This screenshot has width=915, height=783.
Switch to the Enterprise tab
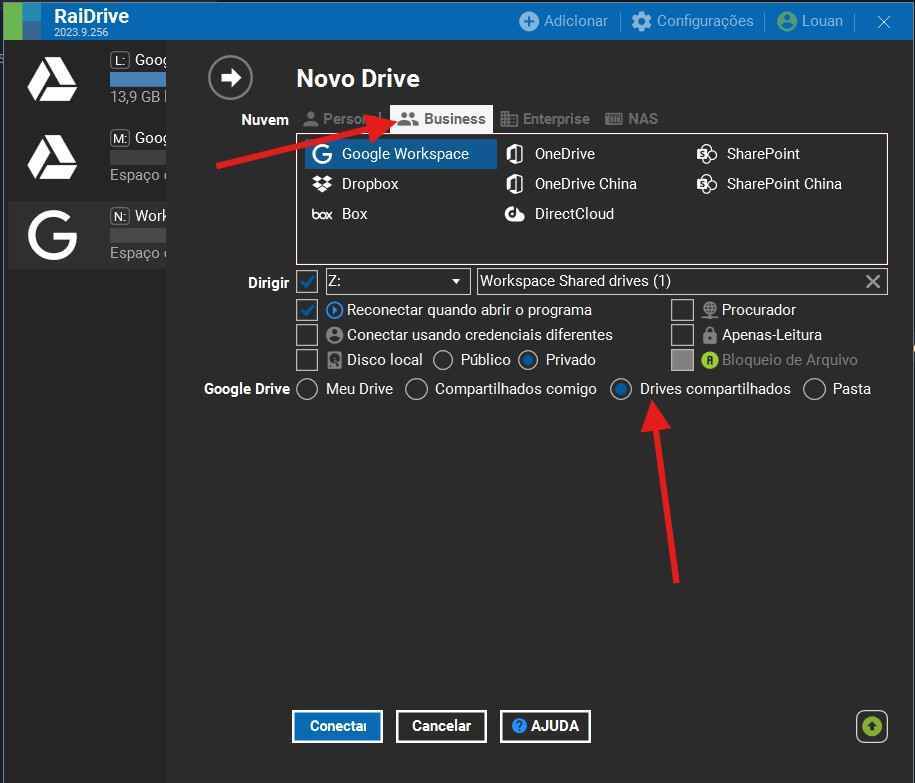pyautogui.click(x=545, y=119)
